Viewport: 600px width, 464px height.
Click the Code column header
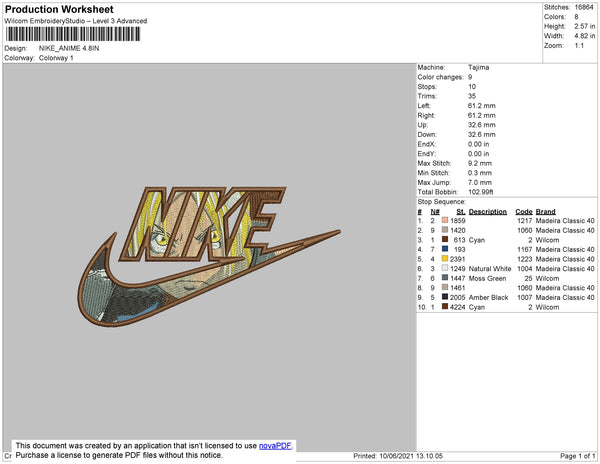[x=524, y=212]
